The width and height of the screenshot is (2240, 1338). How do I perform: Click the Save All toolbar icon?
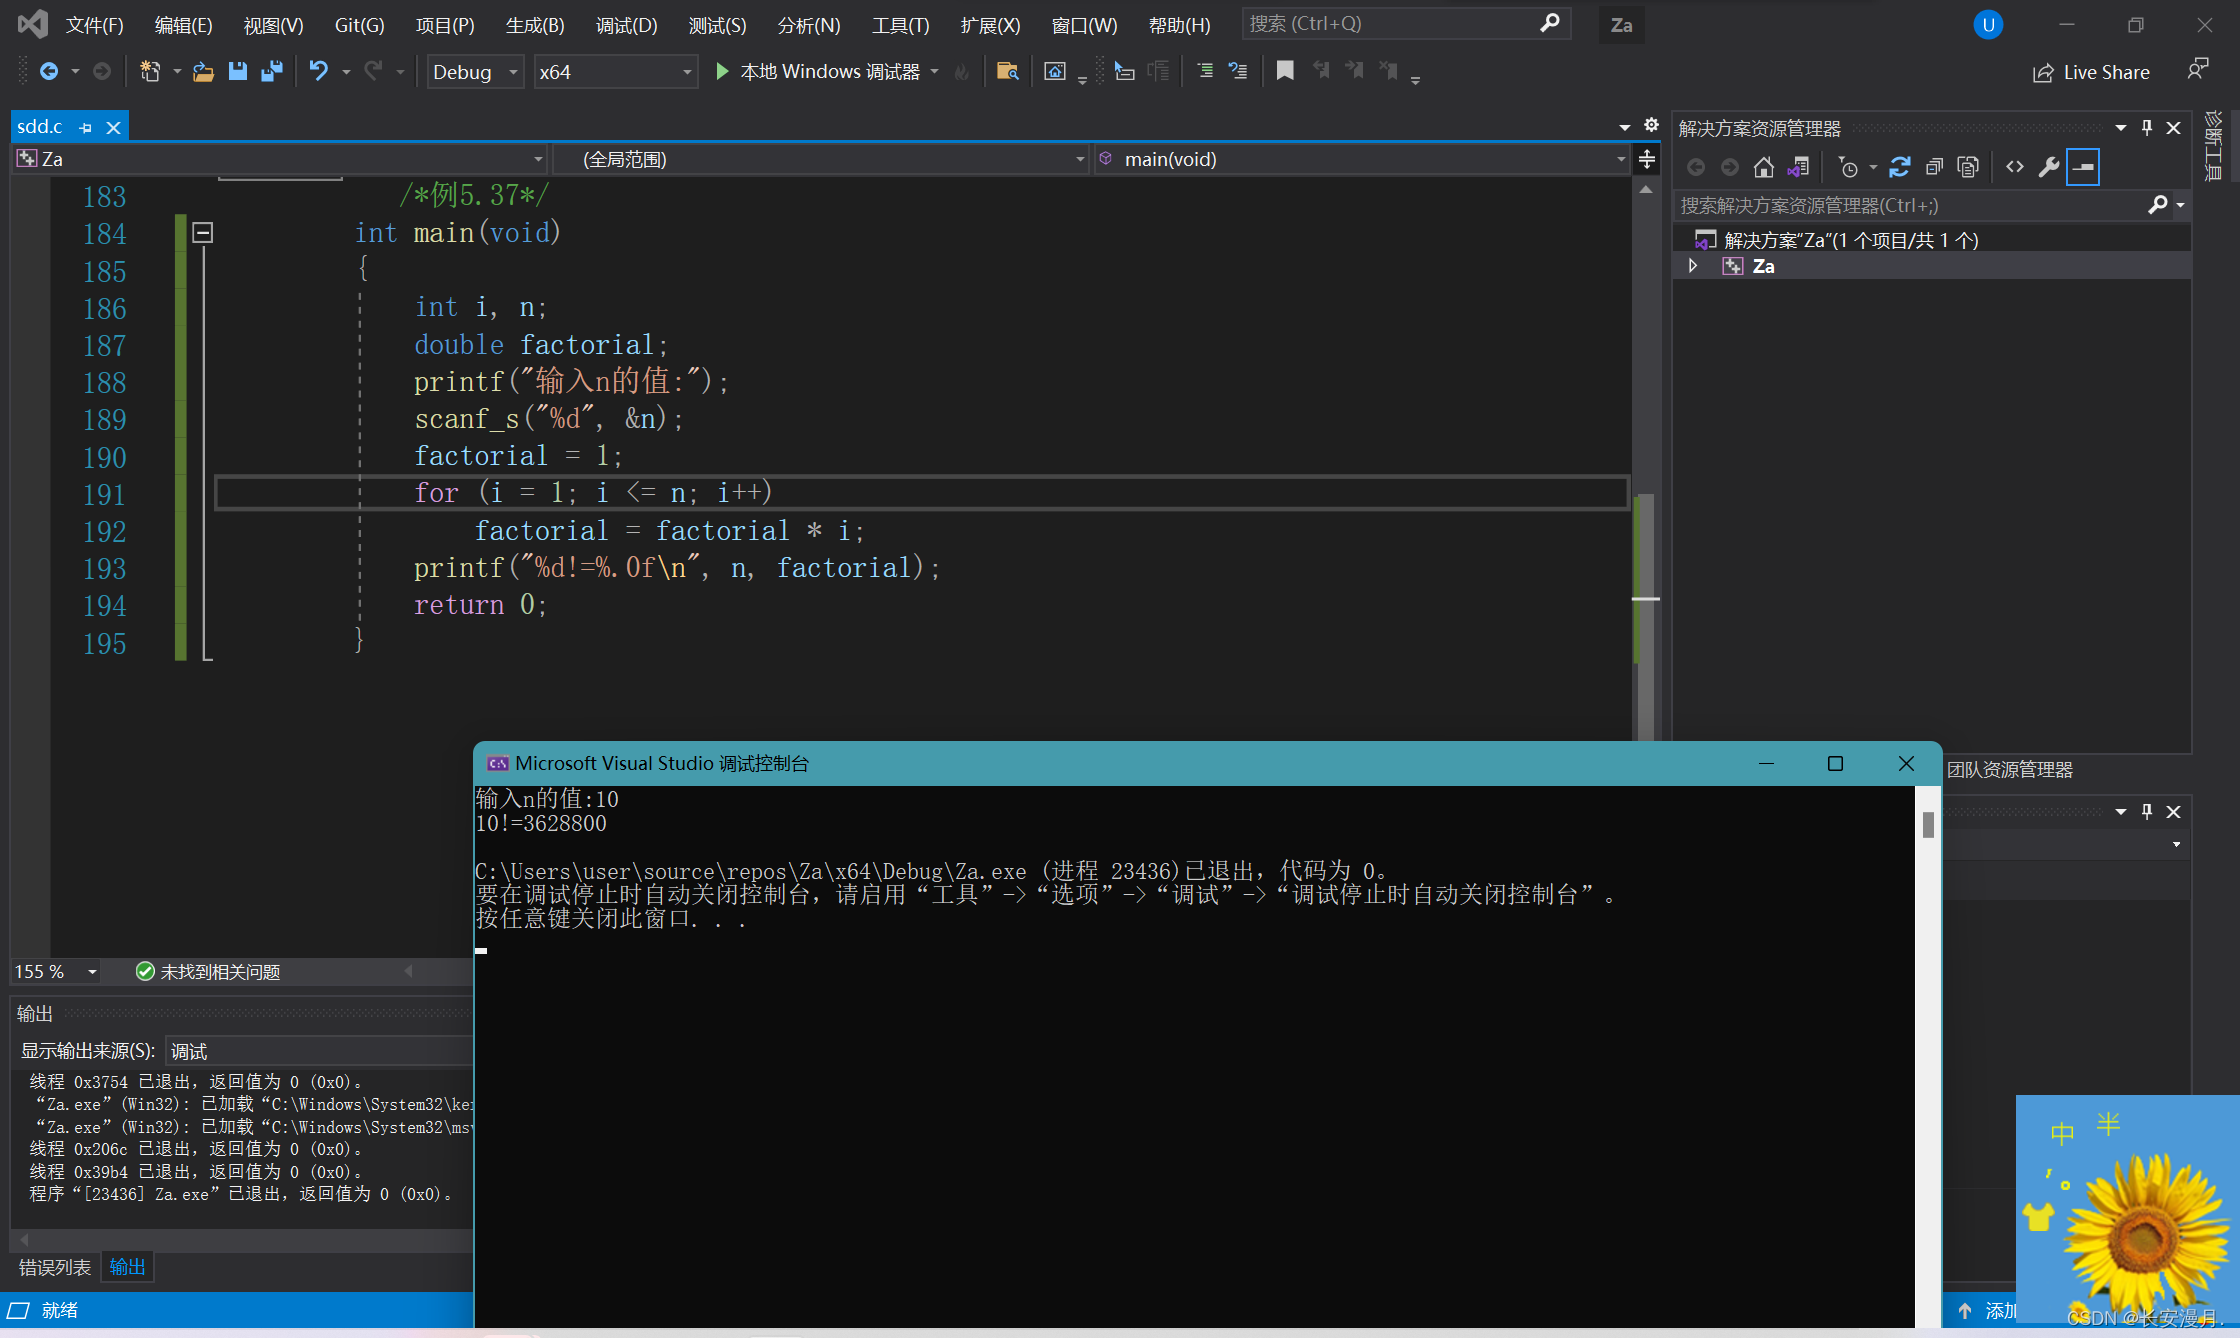tap(271, 71)
